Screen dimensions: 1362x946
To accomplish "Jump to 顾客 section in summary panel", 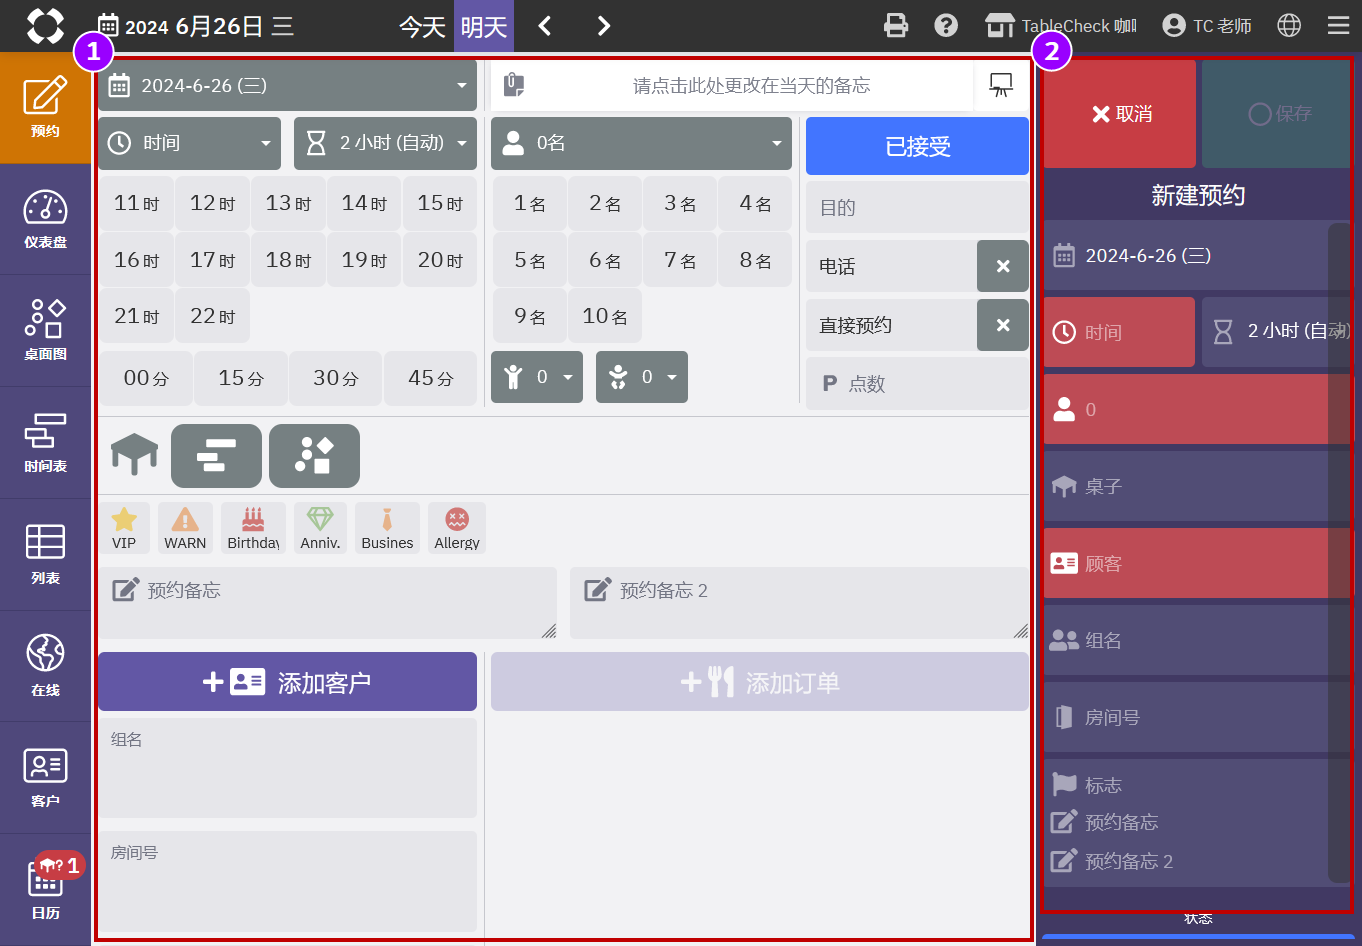I will (1185, 563).
